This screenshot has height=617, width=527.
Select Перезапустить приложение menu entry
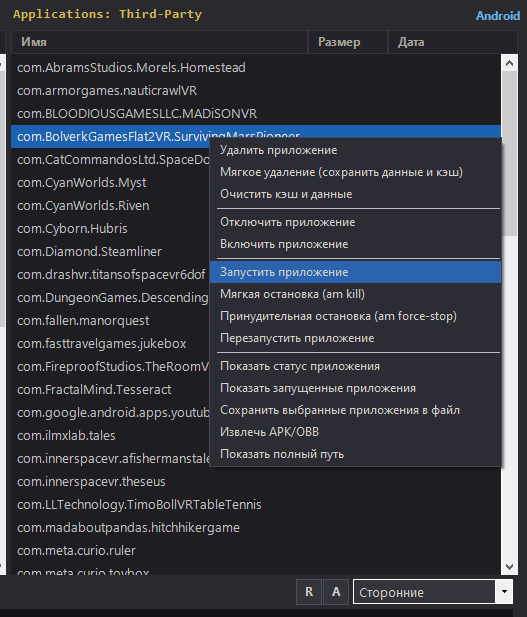point(355,338)
